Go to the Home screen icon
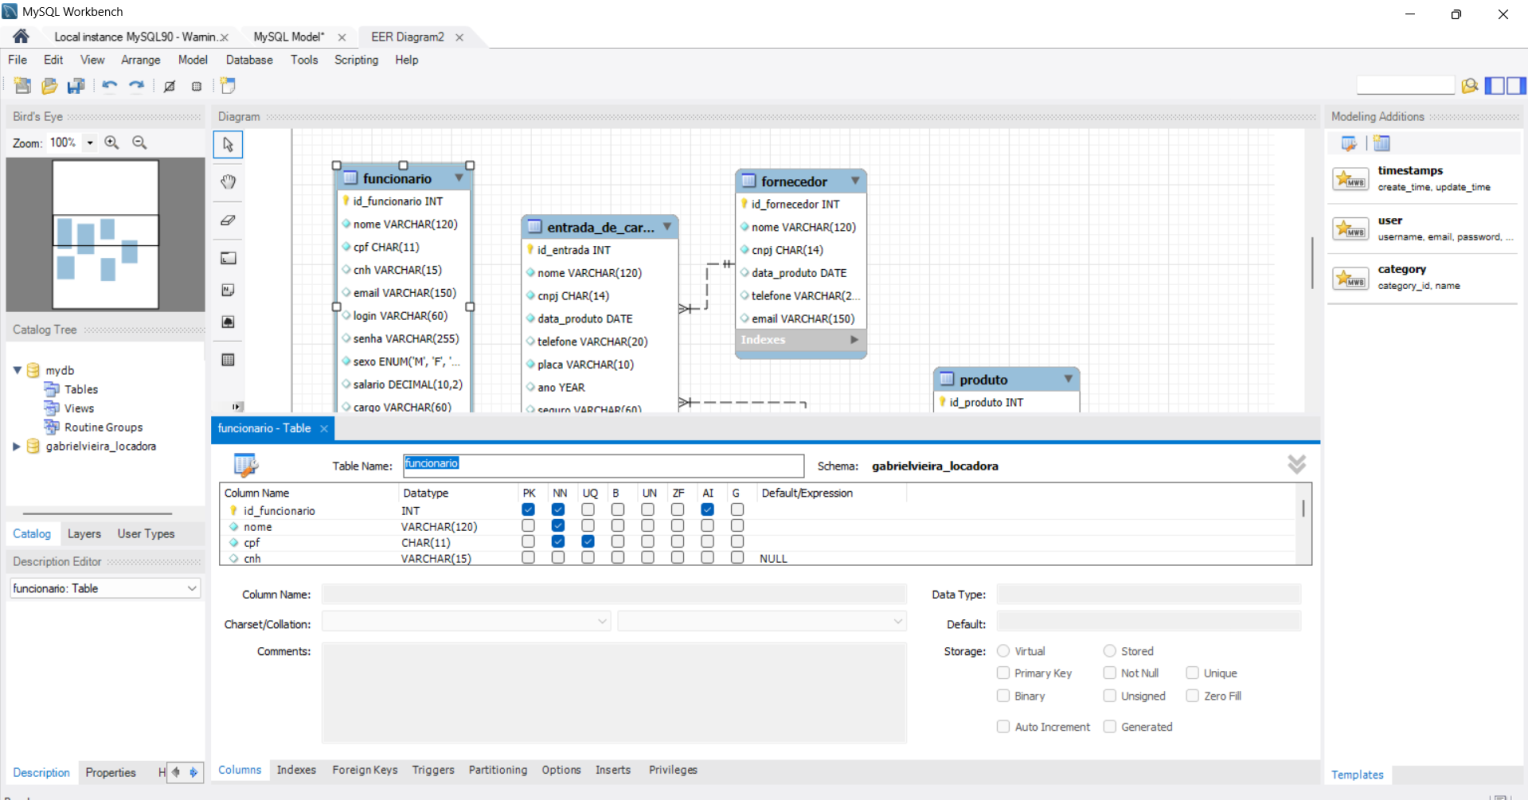This screenshot has width=1528, height=800. (x=20, y=37)
